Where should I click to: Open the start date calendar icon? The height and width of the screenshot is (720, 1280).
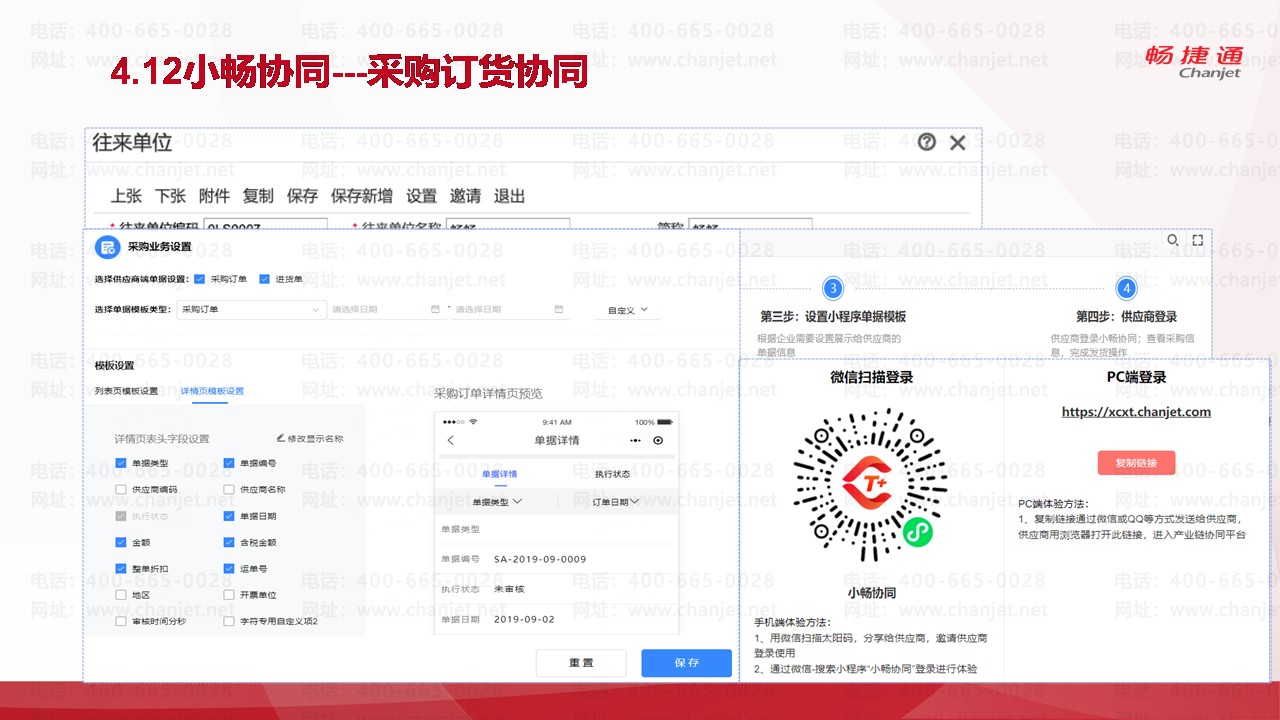pyautogui.click(x=435, y=310)
